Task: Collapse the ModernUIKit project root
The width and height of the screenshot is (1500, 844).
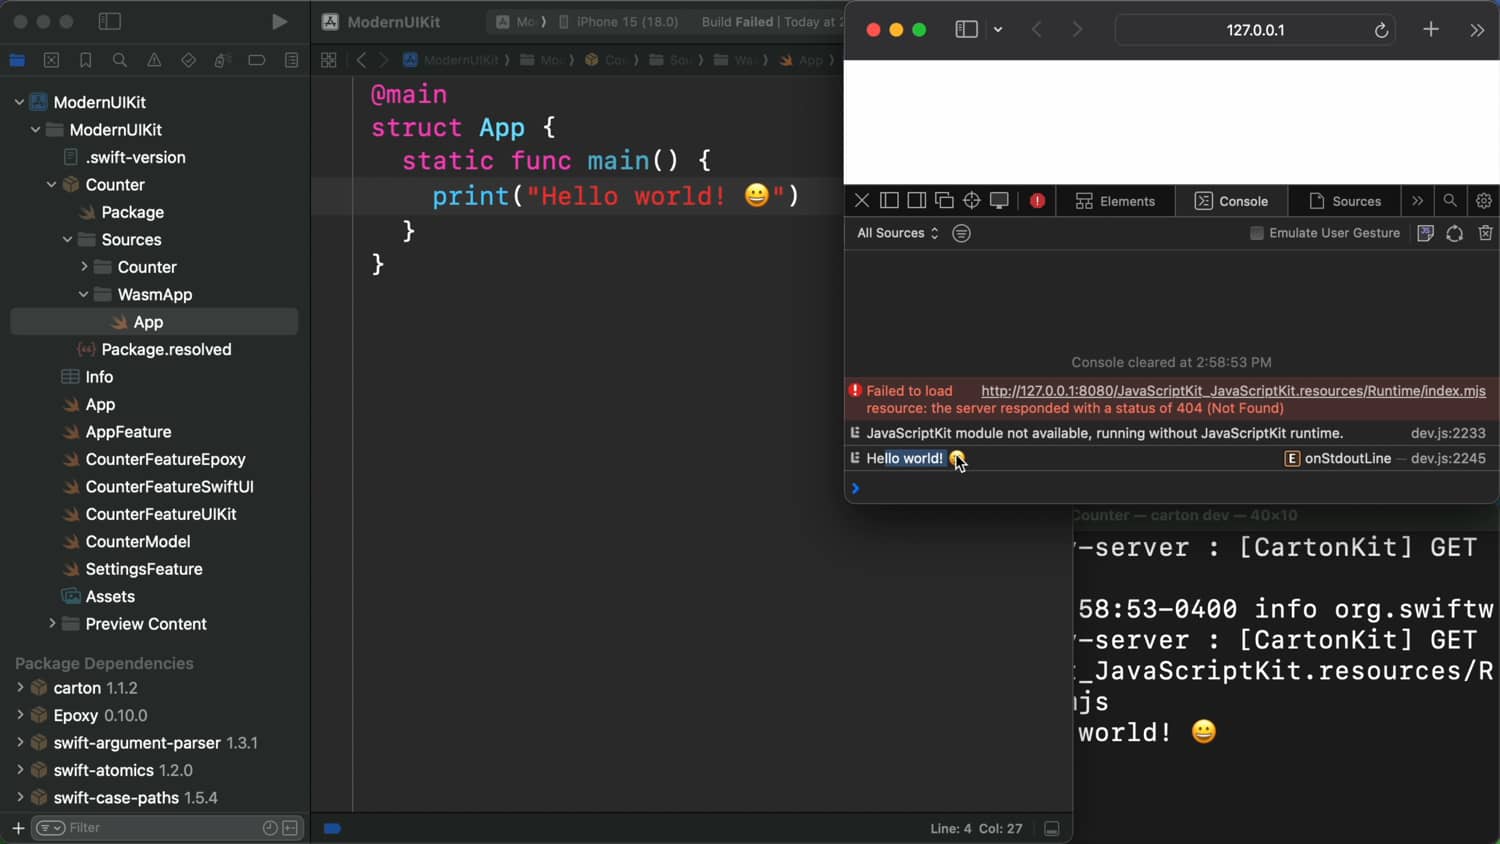Action: [19, 102]
